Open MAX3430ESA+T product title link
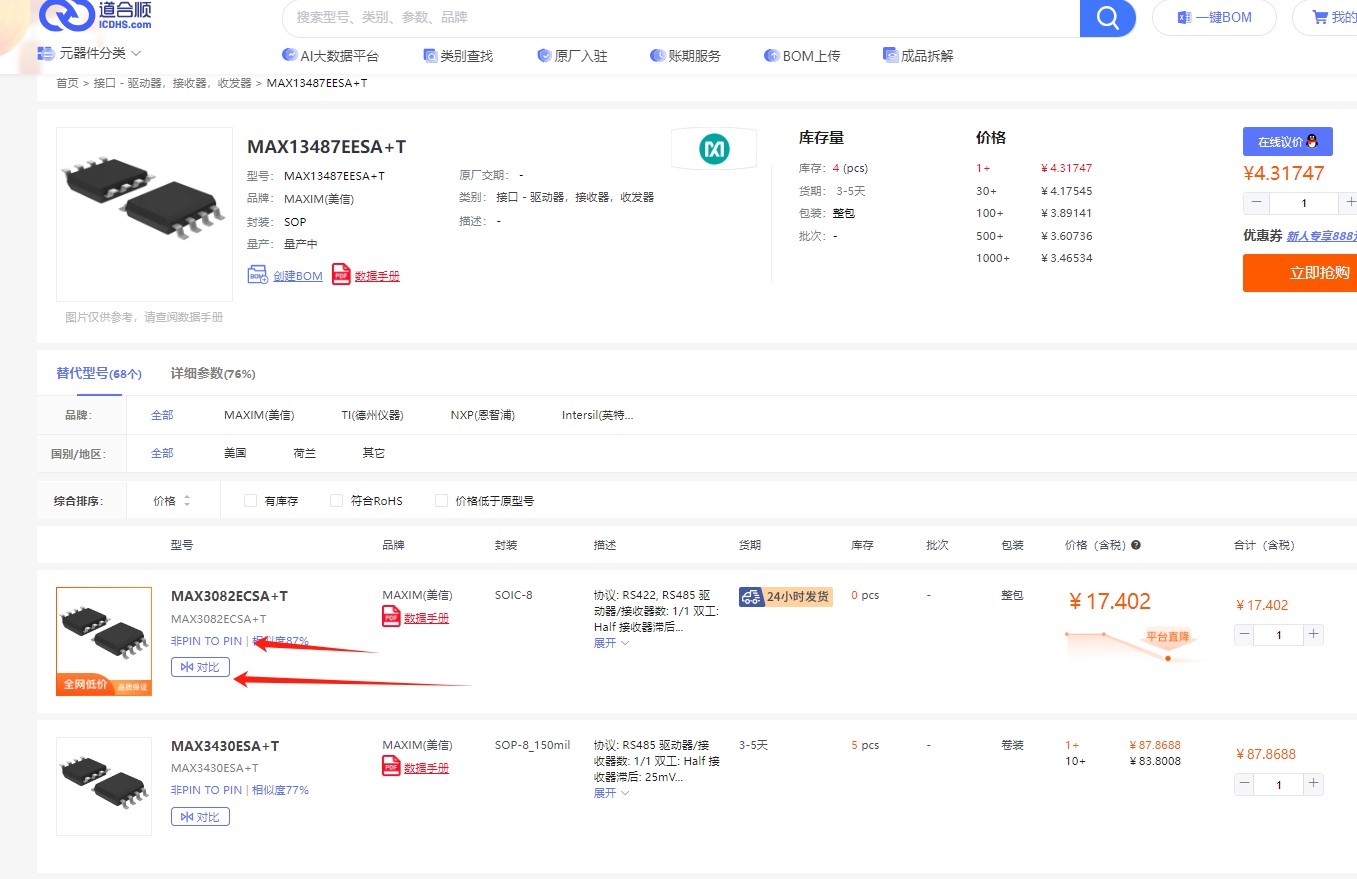This screenshot has width=1357, height=879. (x=225, y=746)
